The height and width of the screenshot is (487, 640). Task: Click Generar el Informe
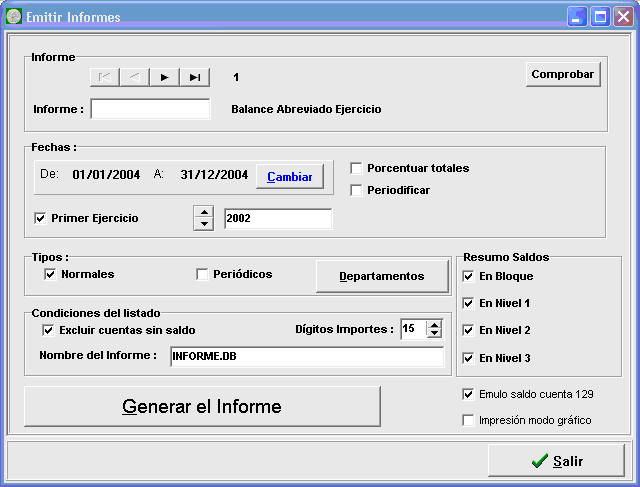(x=202, y=407)
